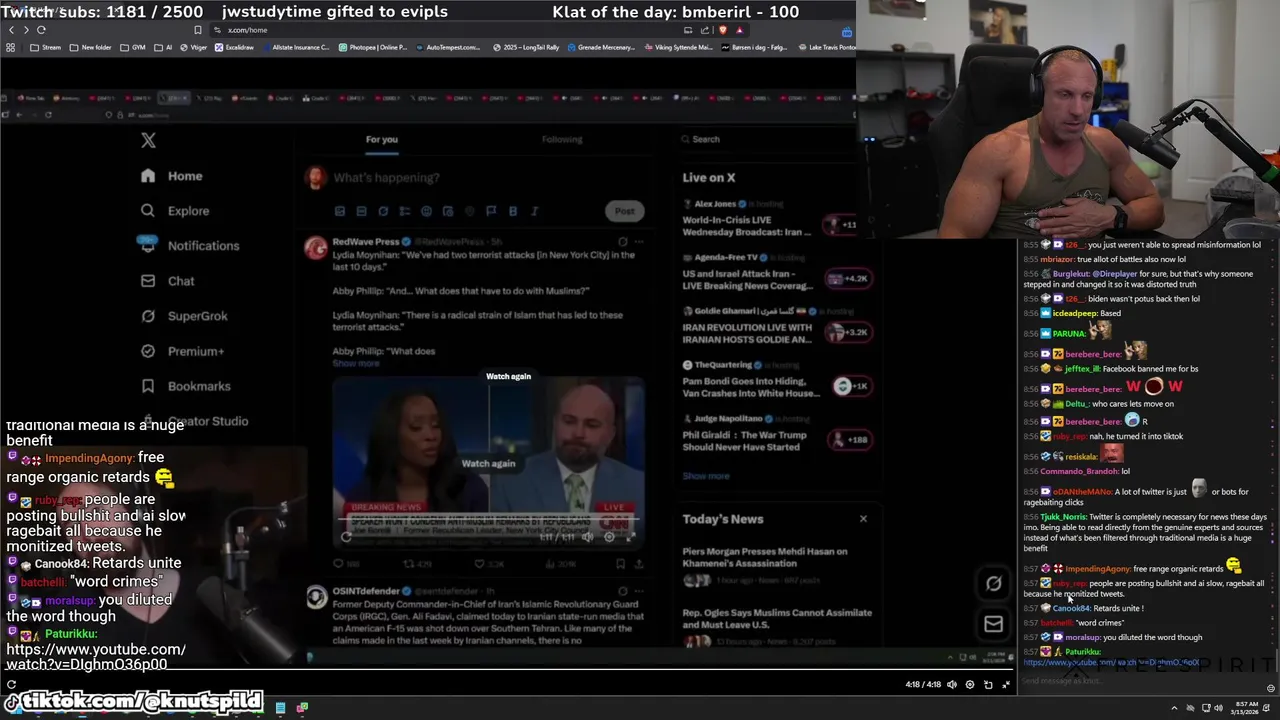Open the Excalidraw bookmark
Screen dimensions: 1280x720
234,47
